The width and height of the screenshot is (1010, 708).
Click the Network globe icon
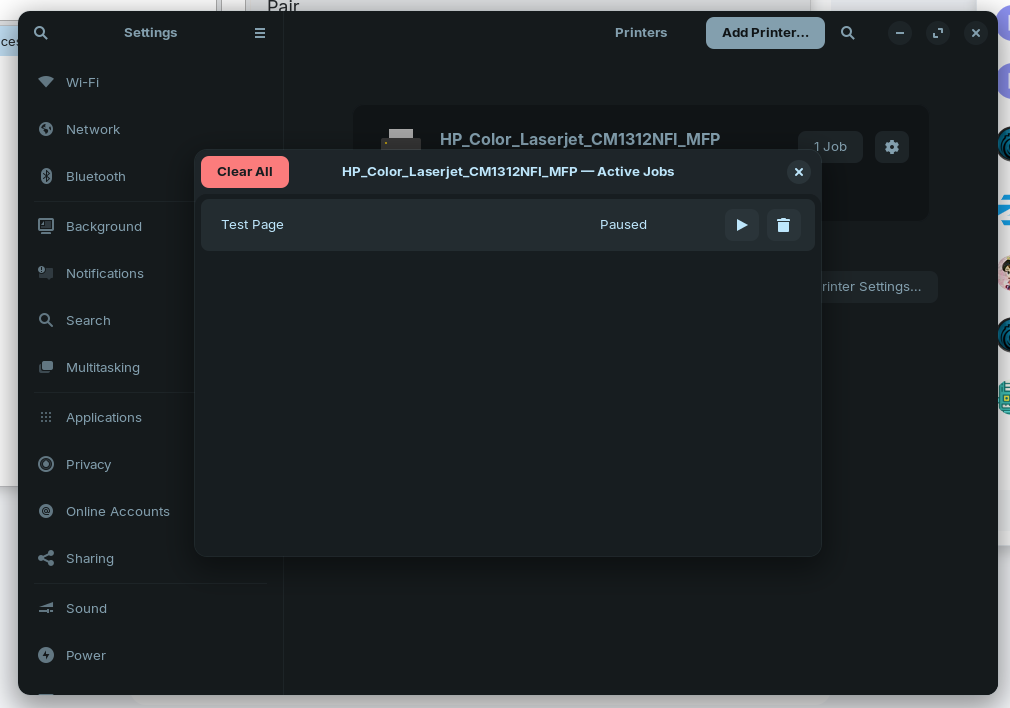tap(46, 129)
